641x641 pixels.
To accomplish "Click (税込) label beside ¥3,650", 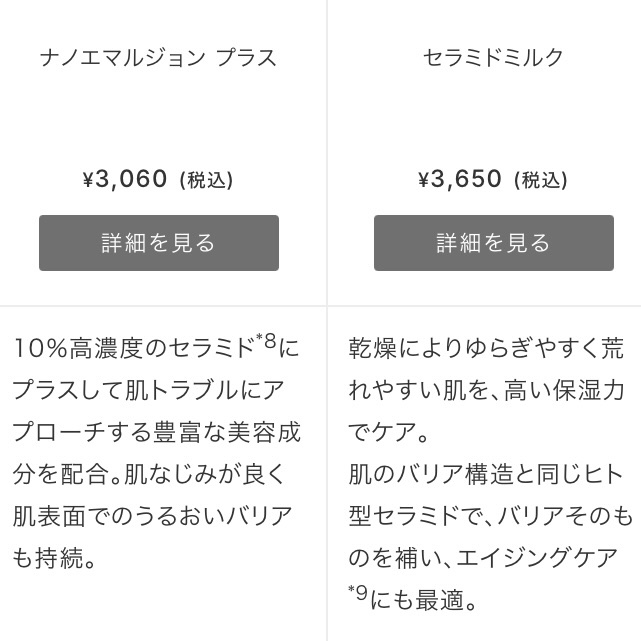I will pyautogui.click(x=541, y=181).
